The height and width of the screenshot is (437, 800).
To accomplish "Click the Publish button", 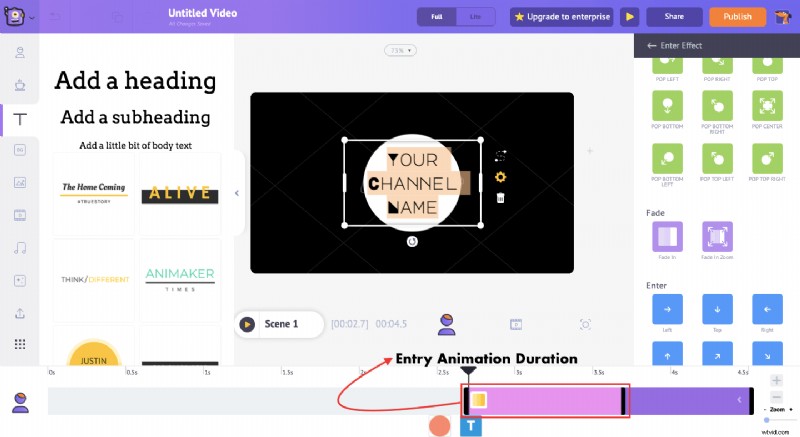I will tap(737, 17).
